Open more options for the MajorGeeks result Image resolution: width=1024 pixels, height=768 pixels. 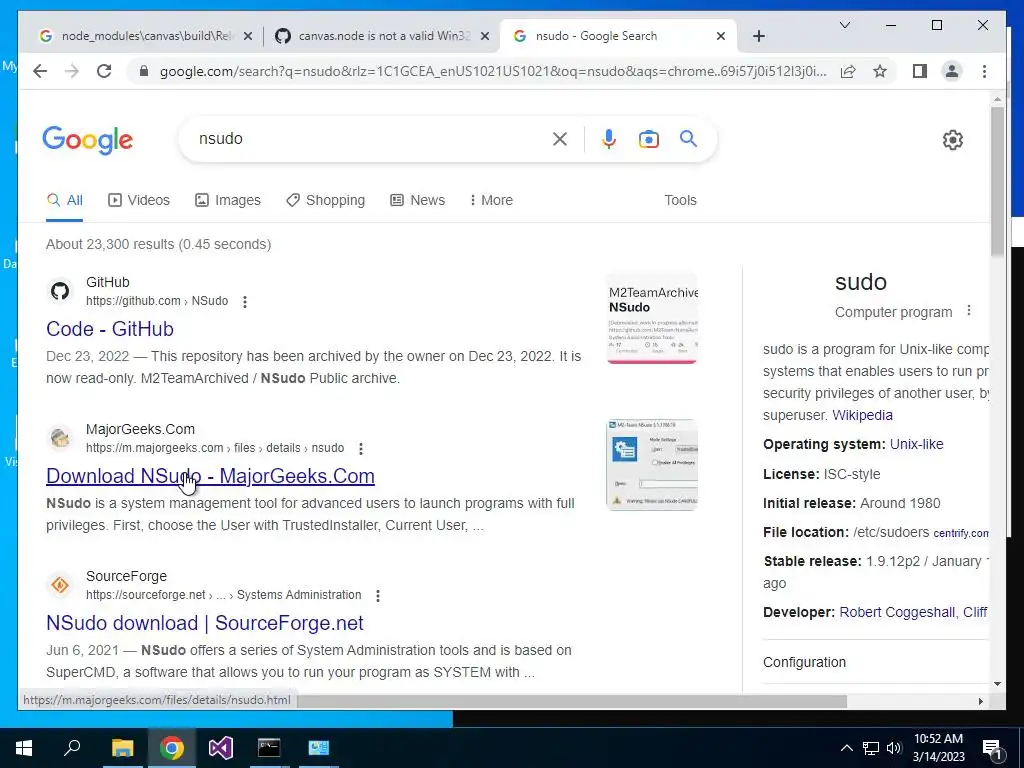[360, 449]
